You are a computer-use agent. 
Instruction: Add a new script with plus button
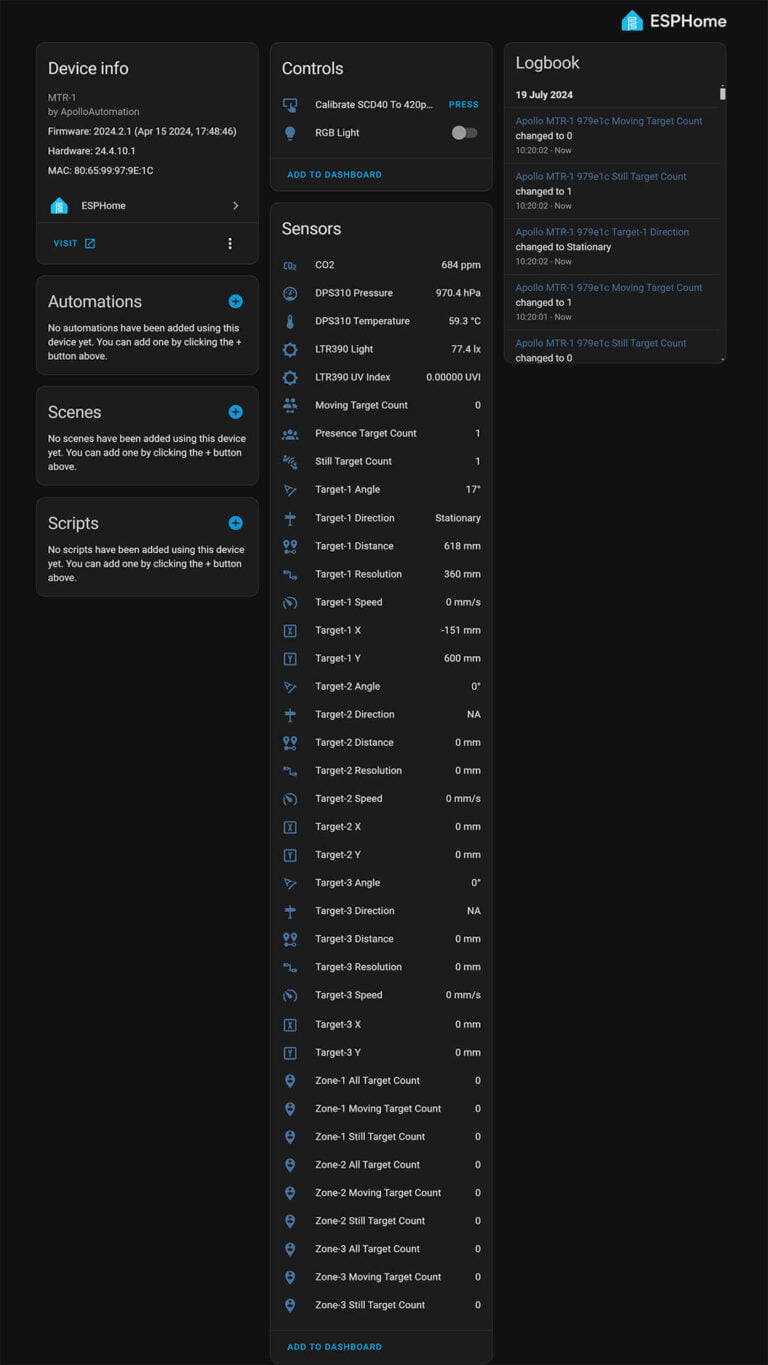[235, 523]
